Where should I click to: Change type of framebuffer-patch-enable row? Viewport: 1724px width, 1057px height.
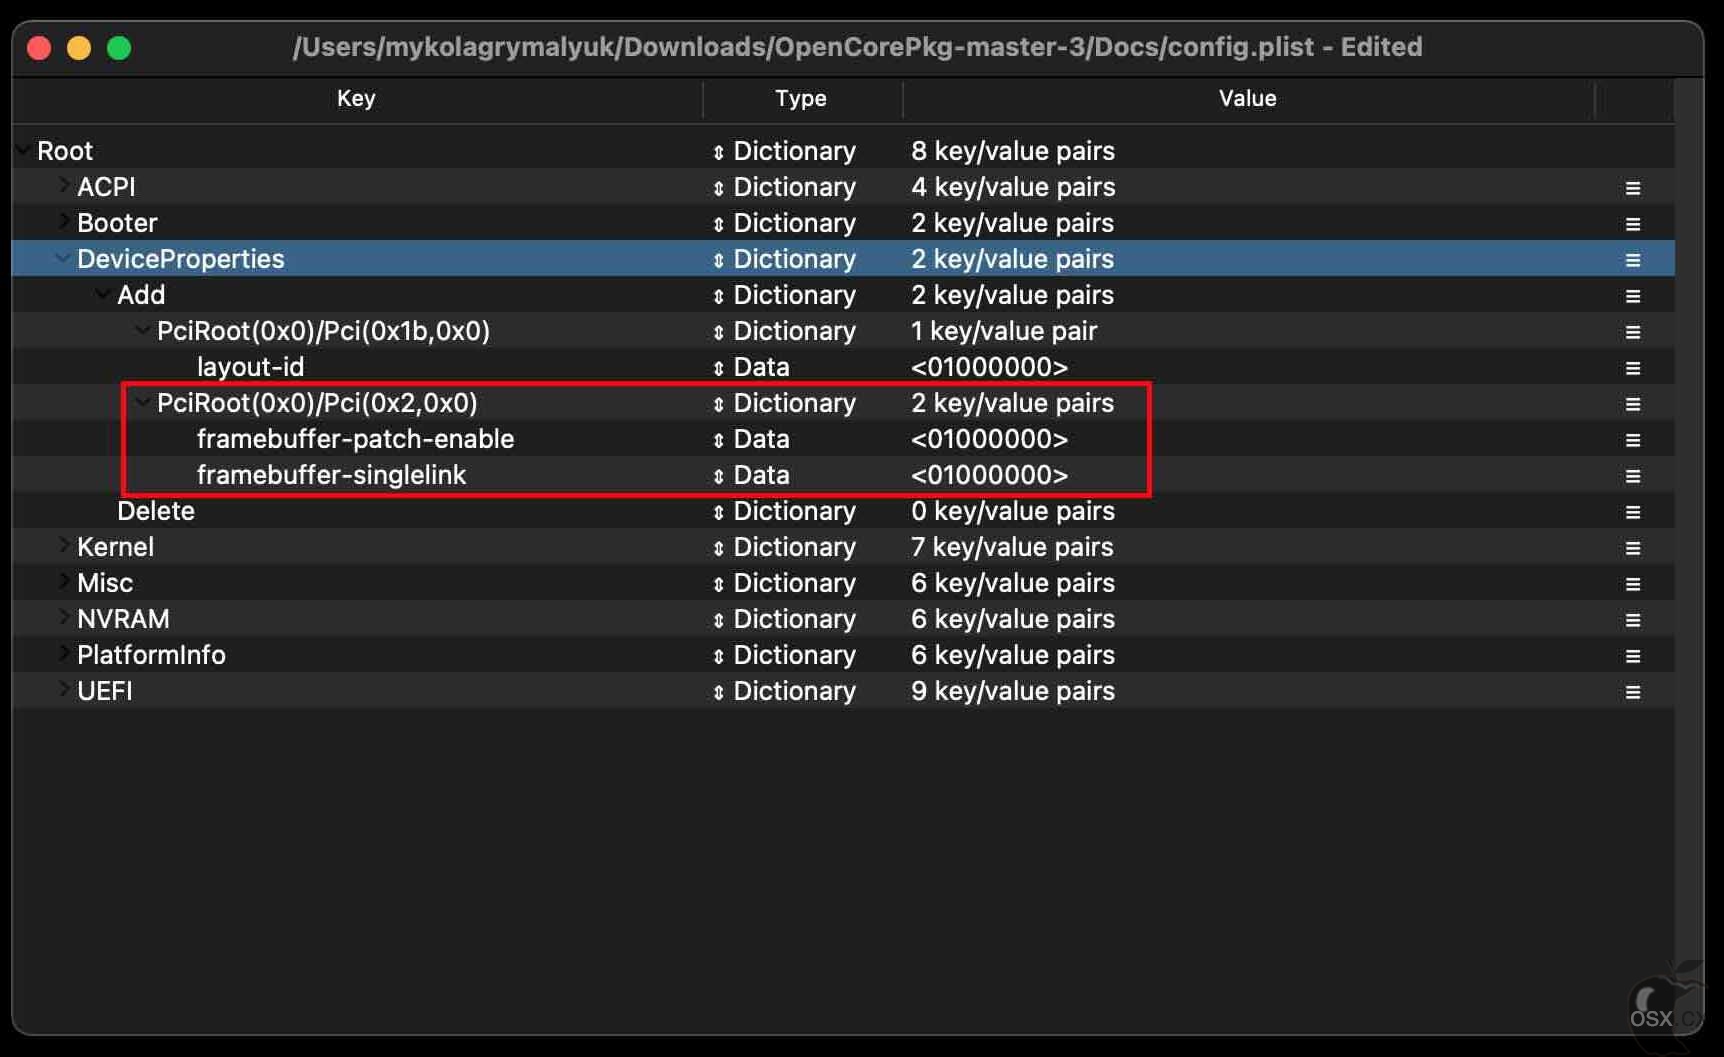click(x=718, y=440)
